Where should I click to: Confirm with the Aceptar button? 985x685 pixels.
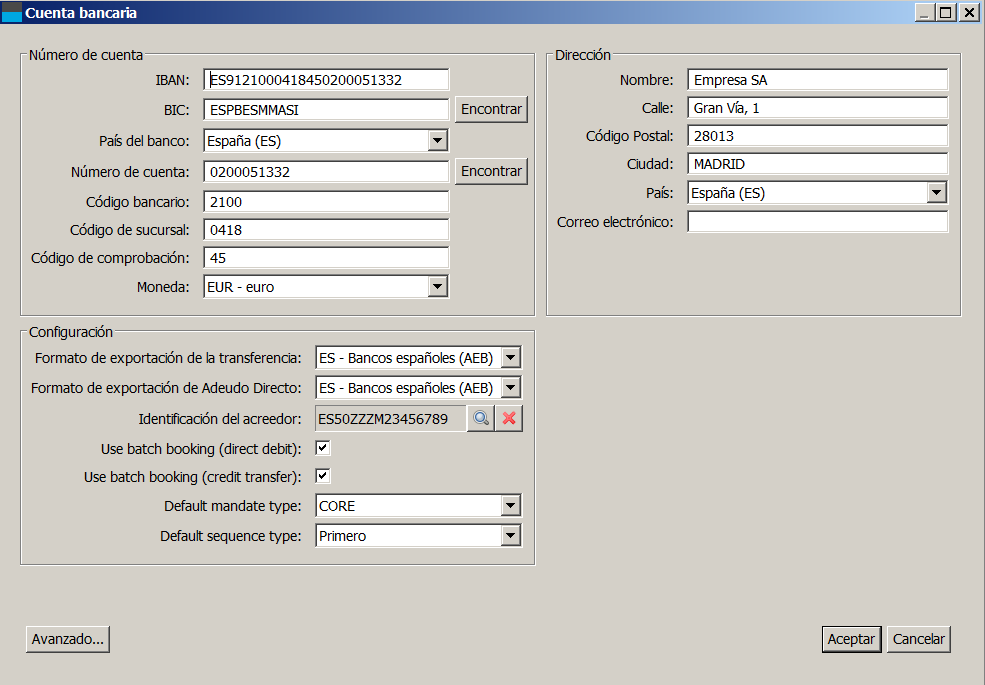(851, 639)
